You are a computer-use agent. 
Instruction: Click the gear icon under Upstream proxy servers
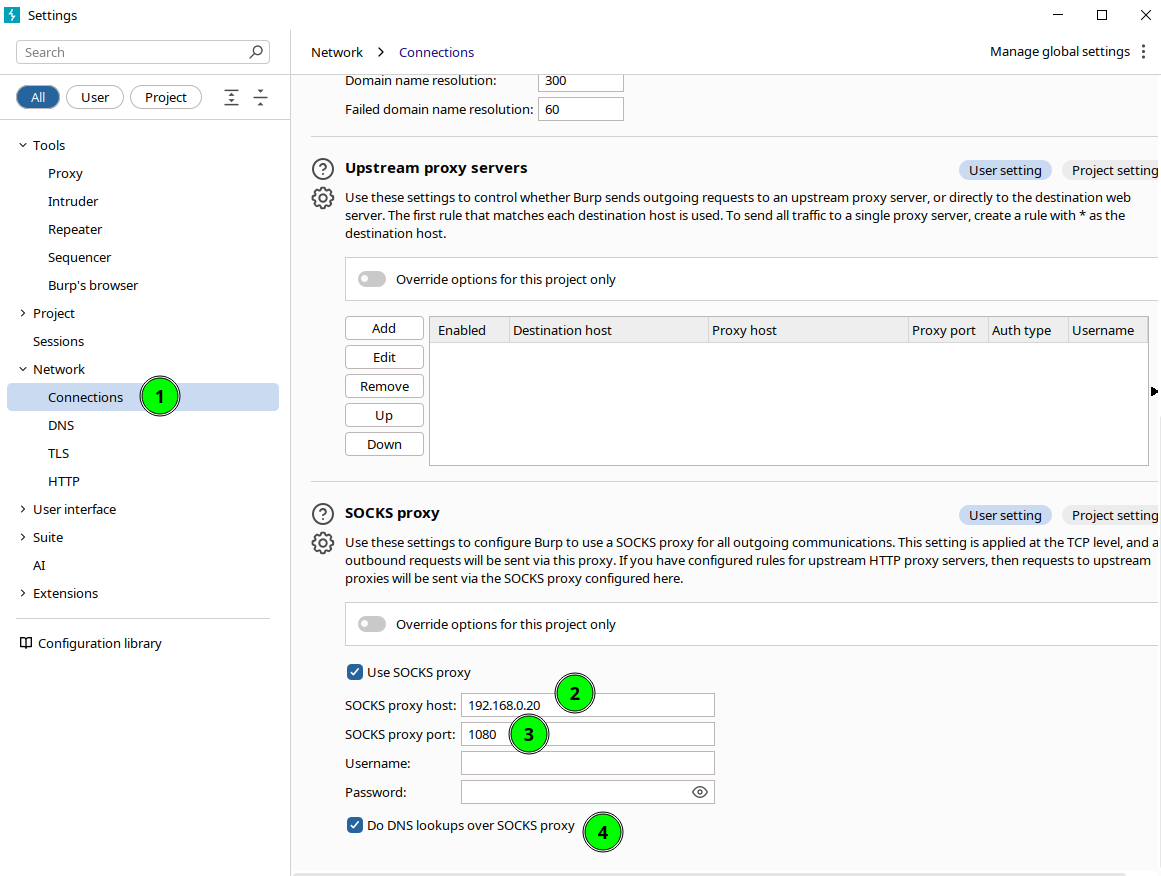322,198
